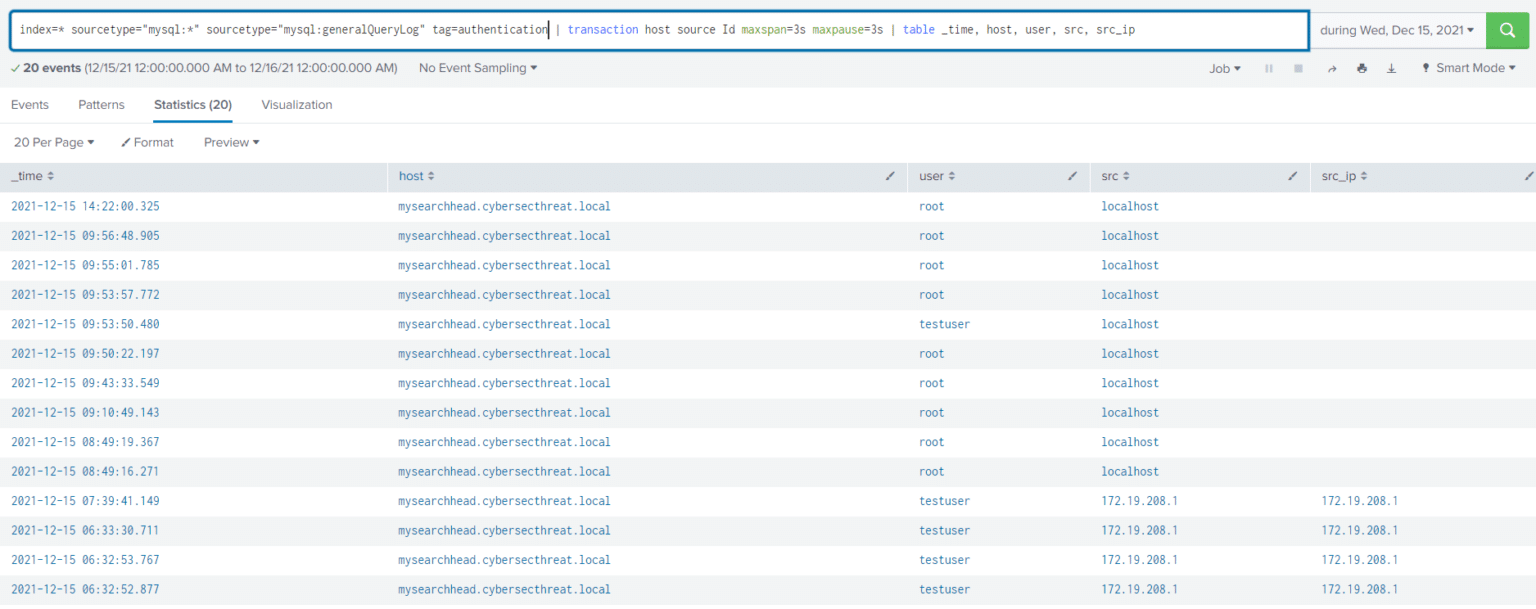Click the 2021-12-15 08:49:19.367 timestamp

85,442
